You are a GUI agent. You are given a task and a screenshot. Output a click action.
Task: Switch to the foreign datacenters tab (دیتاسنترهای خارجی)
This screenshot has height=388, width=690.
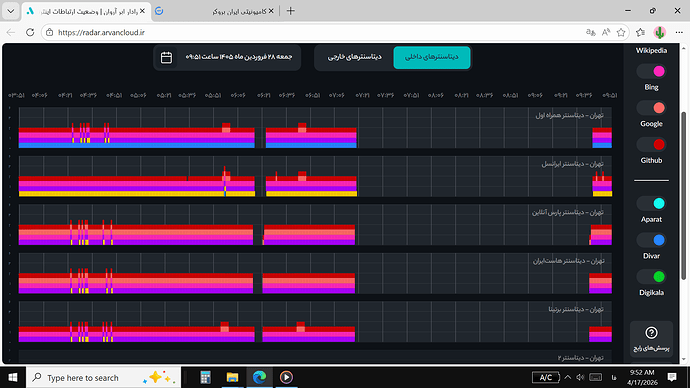coord(354,57)
